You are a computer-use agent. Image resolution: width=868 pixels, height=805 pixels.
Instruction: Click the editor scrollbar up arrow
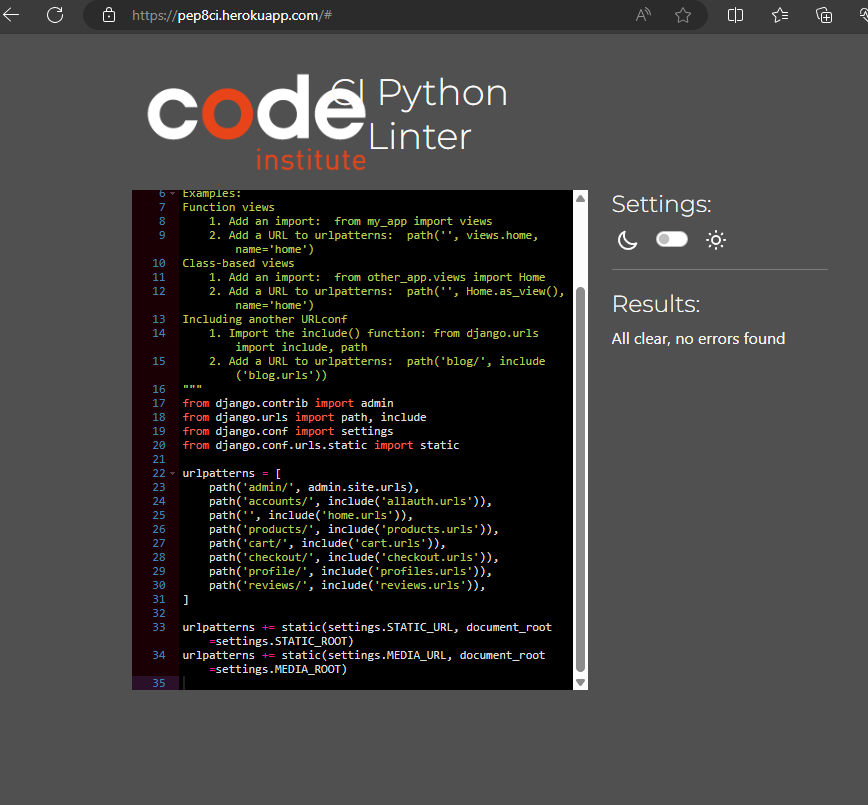(x=580, y=198)
